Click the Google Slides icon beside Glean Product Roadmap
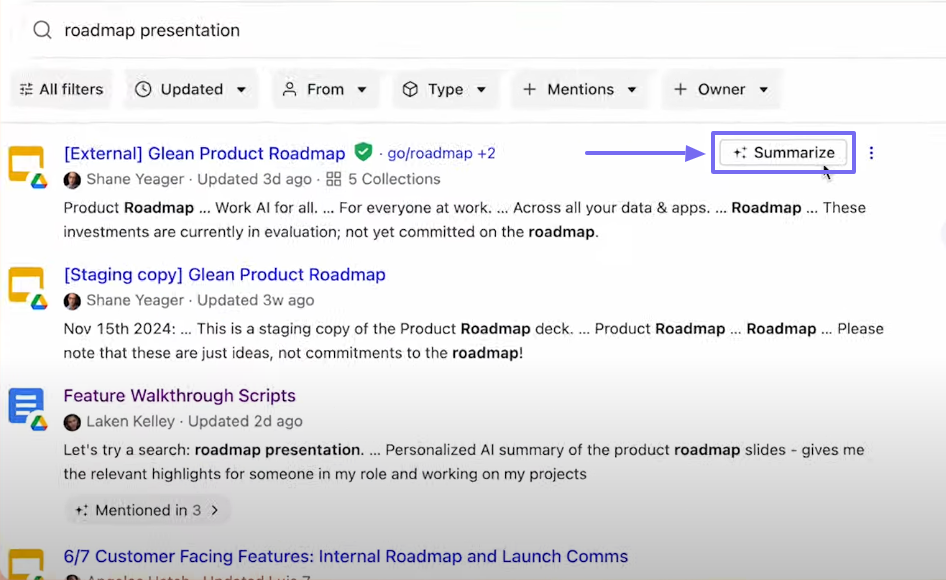The width and height of the screenshot is (946, 580). [x=27, y=160]
